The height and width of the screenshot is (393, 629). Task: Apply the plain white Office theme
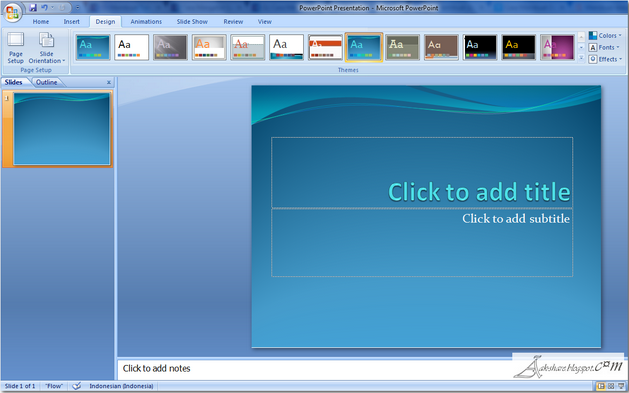tap(132, 47)
